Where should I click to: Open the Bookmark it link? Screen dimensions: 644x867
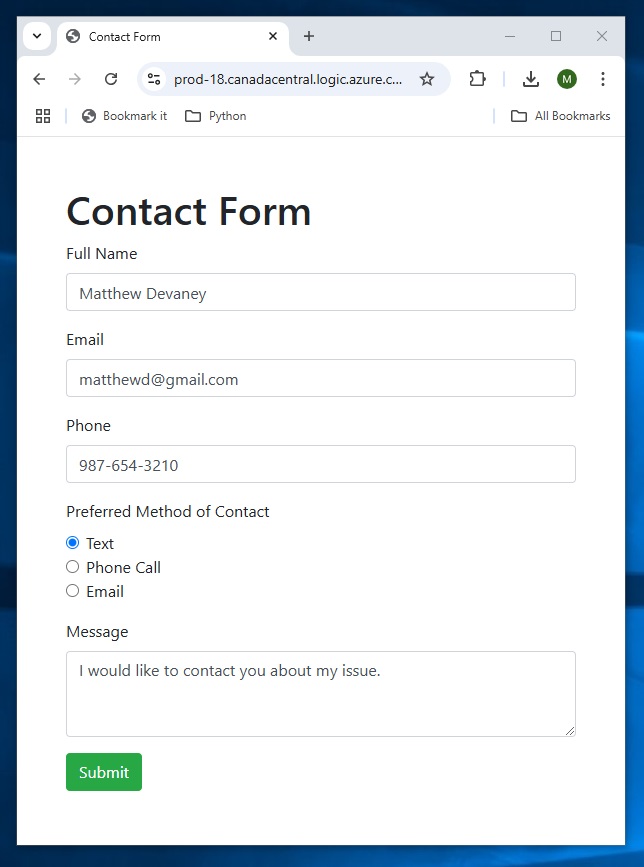tap(124, 116)
